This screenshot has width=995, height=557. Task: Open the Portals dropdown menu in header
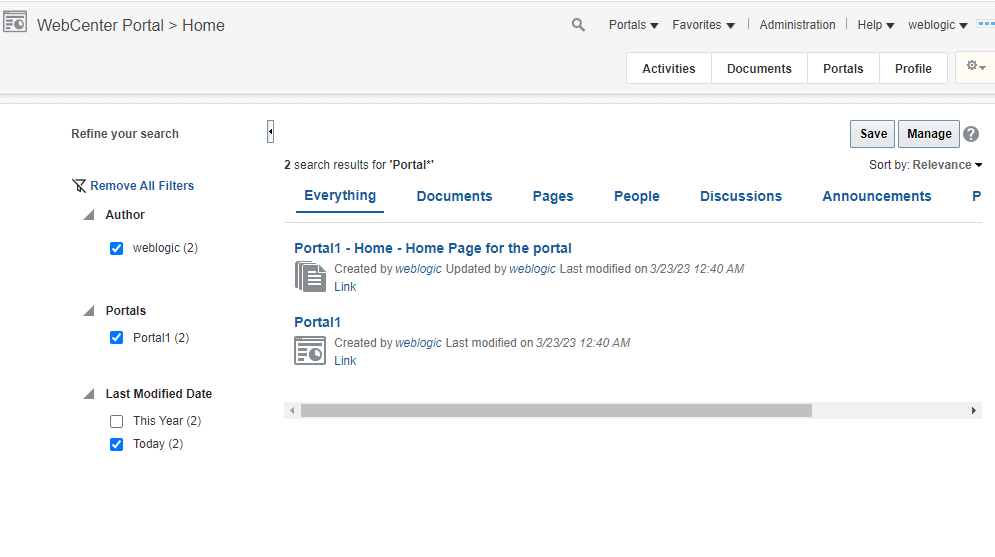(633, 25)
